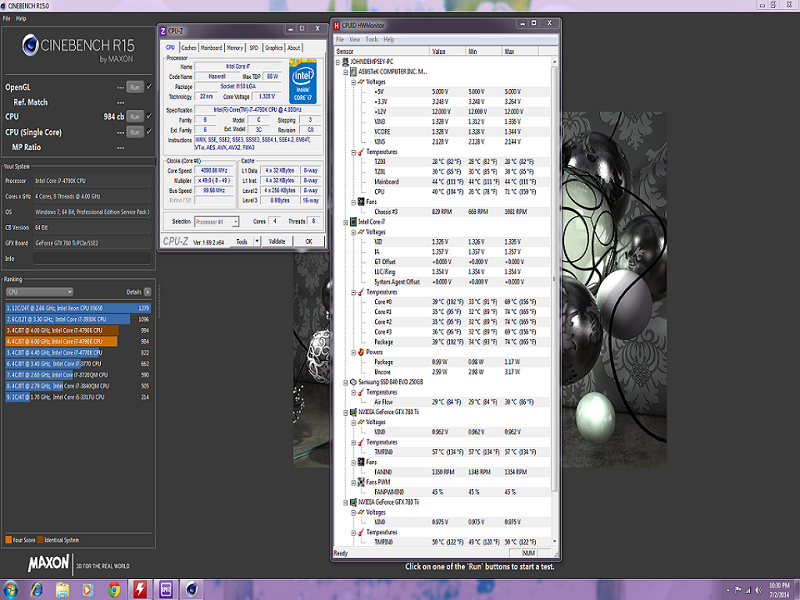The height and width of the screenshot is (600, 800).
Task: Launch Internet Explorer from the taskbar
Action: (37, 590)
